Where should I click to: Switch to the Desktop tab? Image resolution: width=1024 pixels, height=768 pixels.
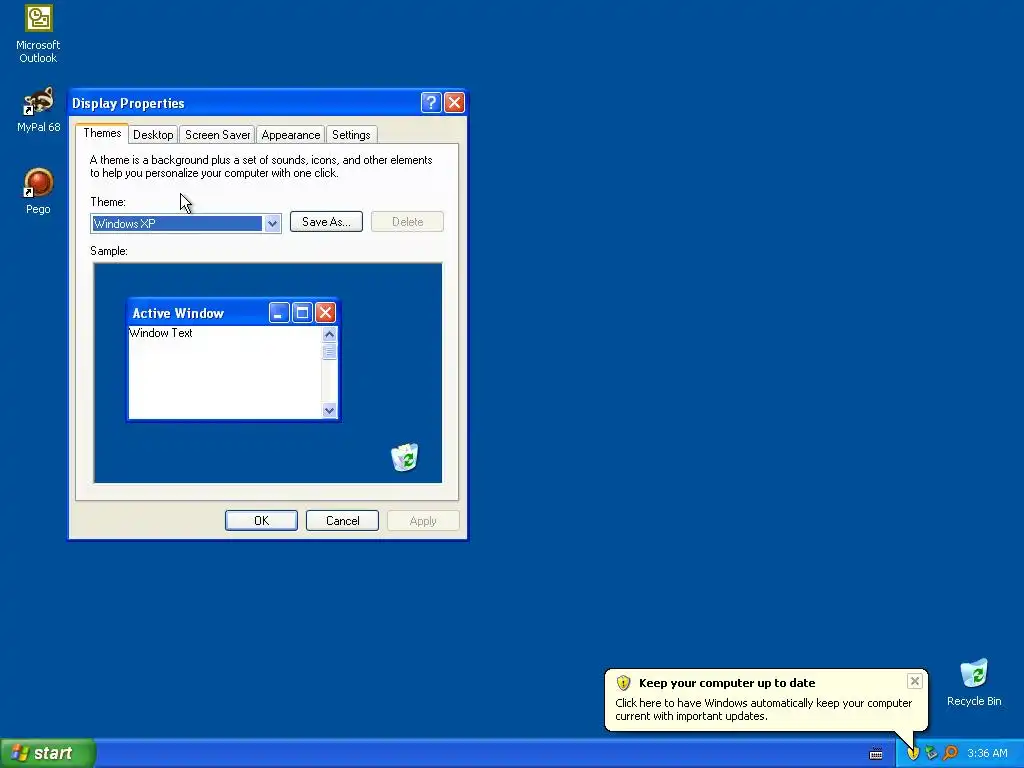tap(153, 135)
